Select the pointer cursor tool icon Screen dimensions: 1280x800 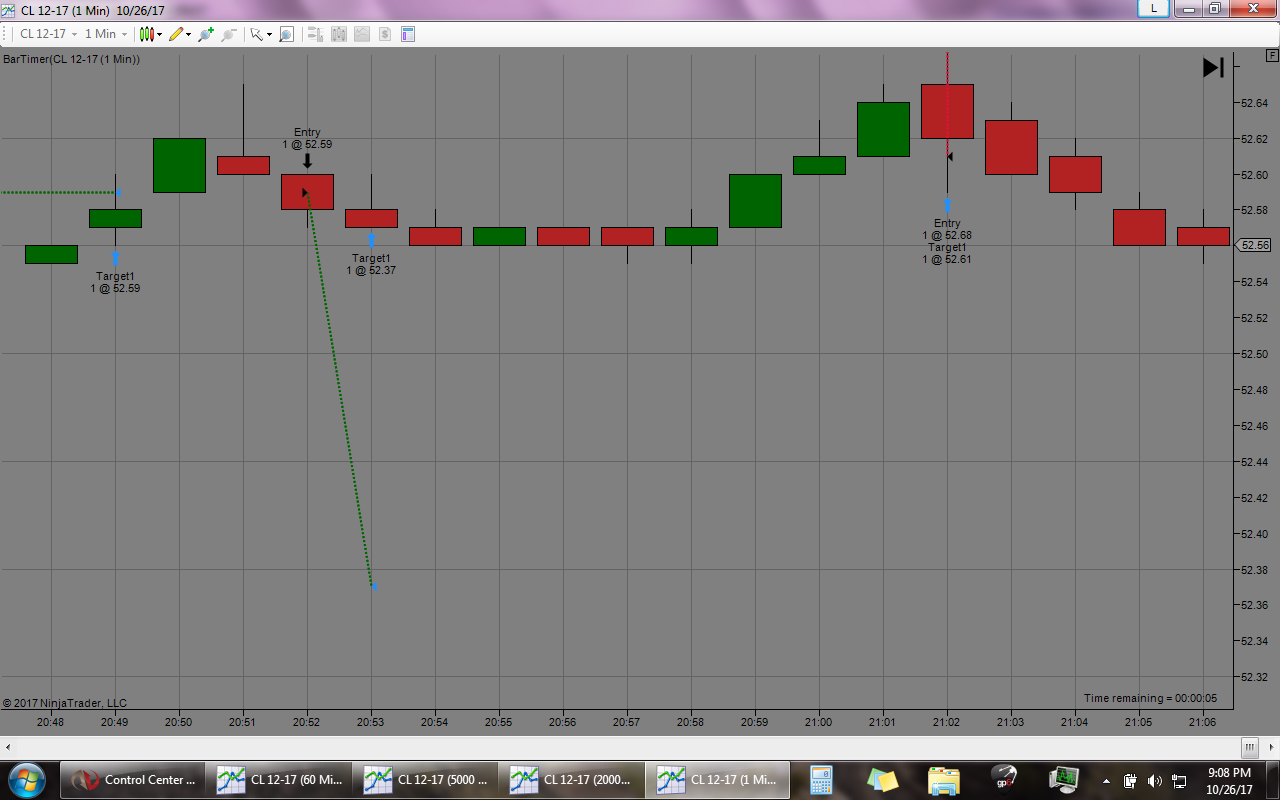point(257,34)
